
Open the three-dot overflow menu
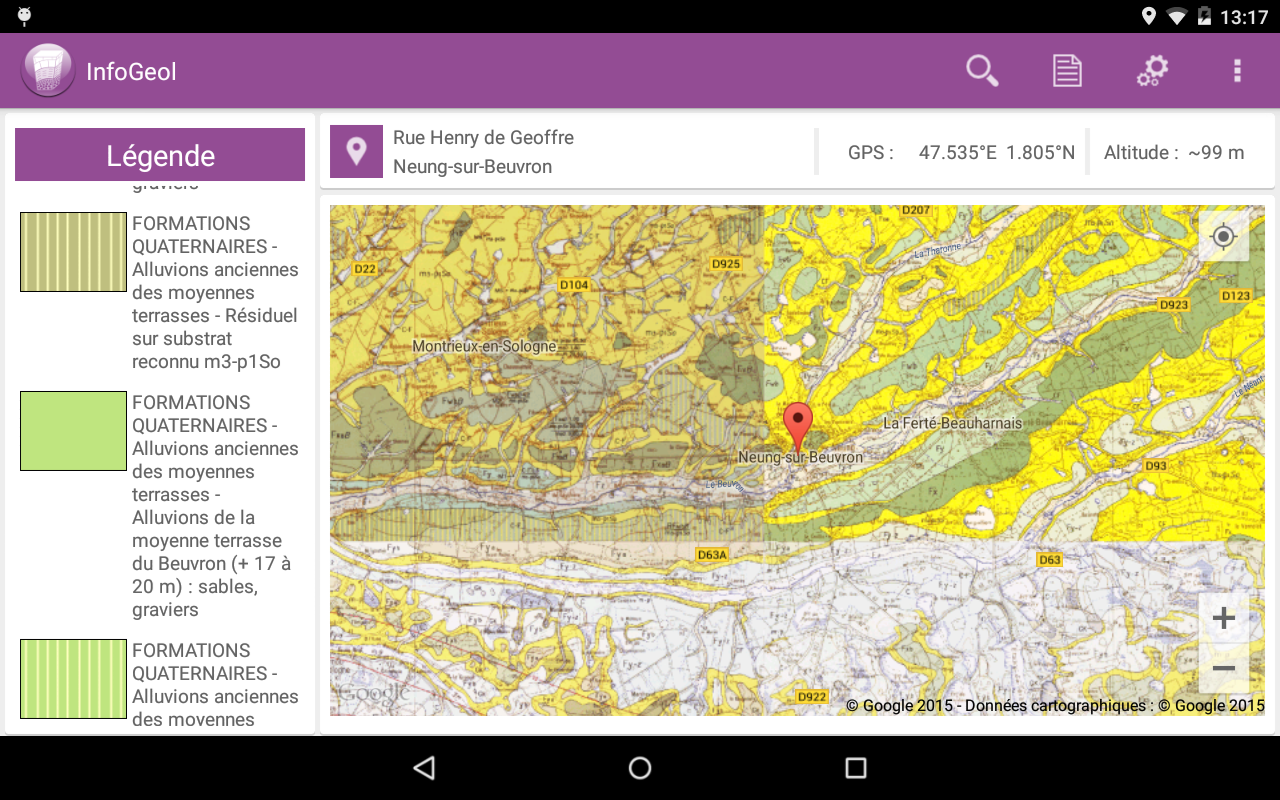coord(1237,71)
